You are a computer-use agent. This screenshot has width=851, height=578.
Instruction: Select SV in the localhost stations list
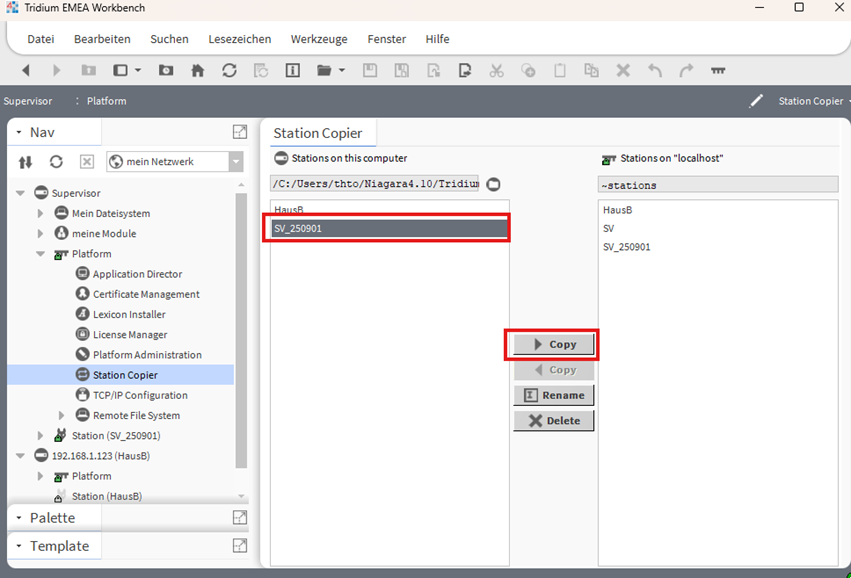click(608, 228)
